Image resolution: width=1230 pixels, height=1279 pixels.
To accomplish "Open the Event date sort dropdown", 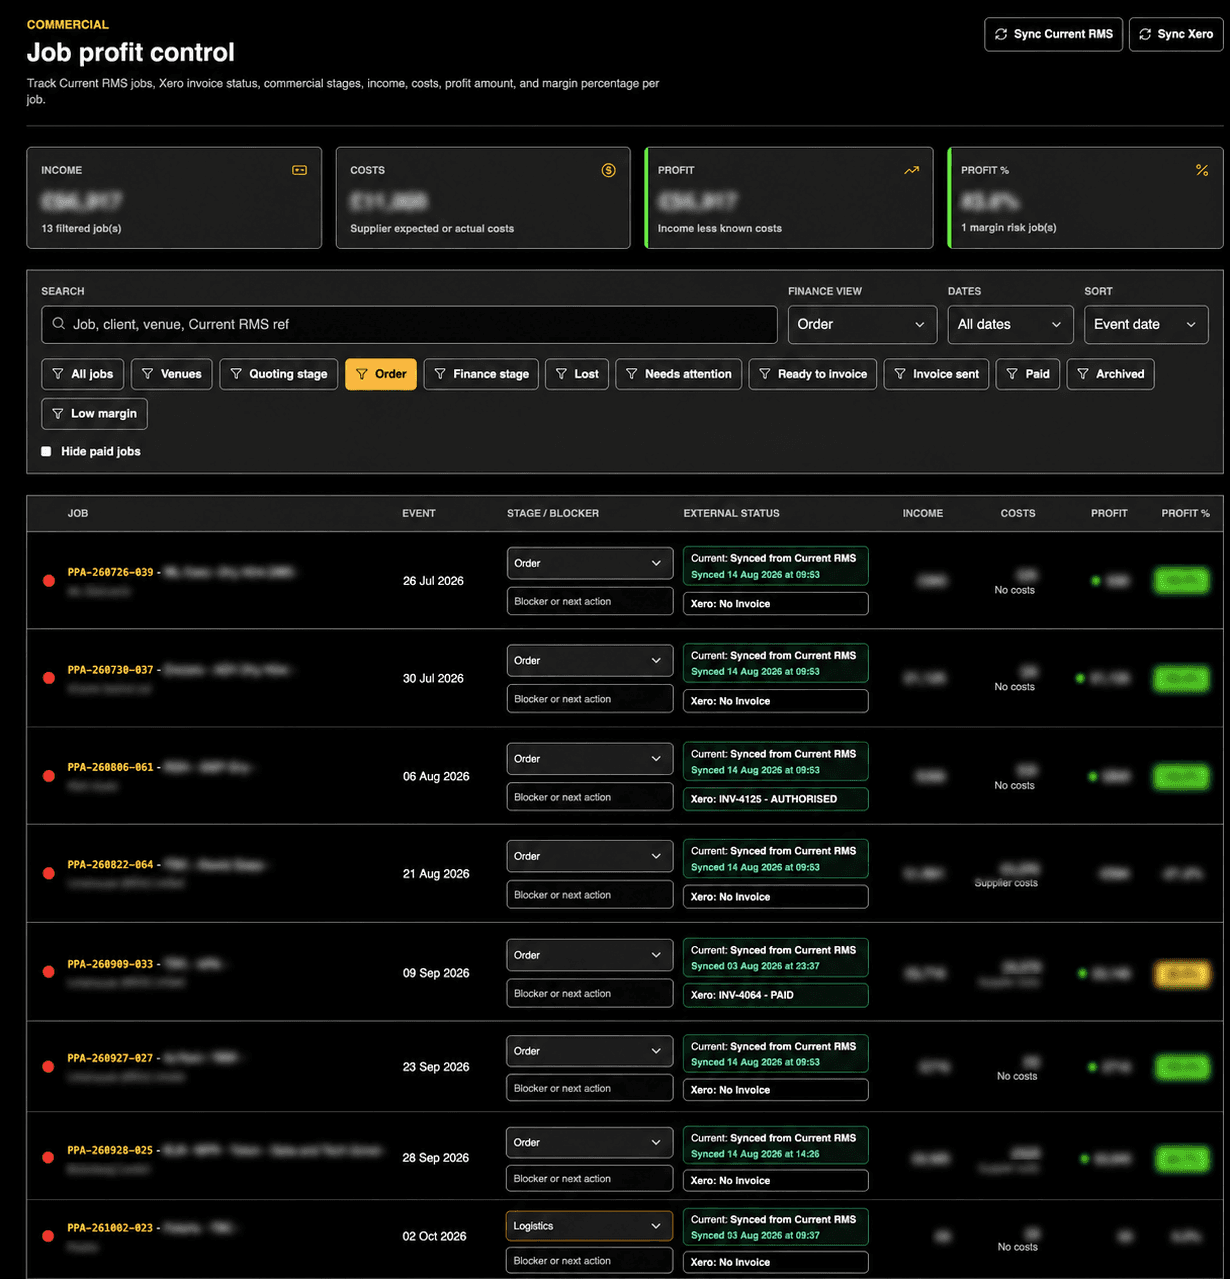I will click(1146, 325).
